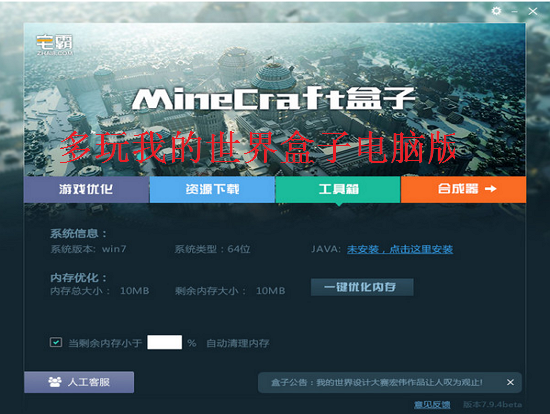Image resolution: width=550 pixels, height=414 pixels.
Task: Click the 意见反馈 feedback link
Action: point(432,405)
